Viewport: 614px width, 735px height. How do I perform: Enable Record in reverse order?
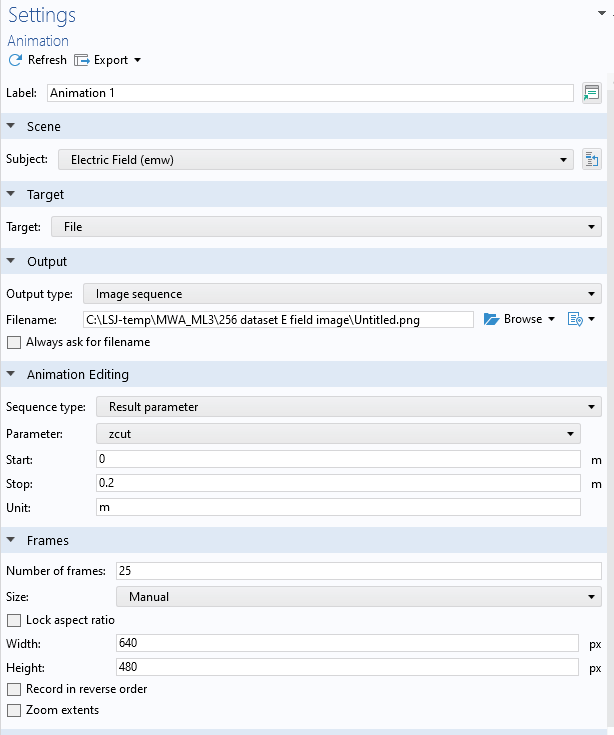pyautogui.click(x=14, y=689)
